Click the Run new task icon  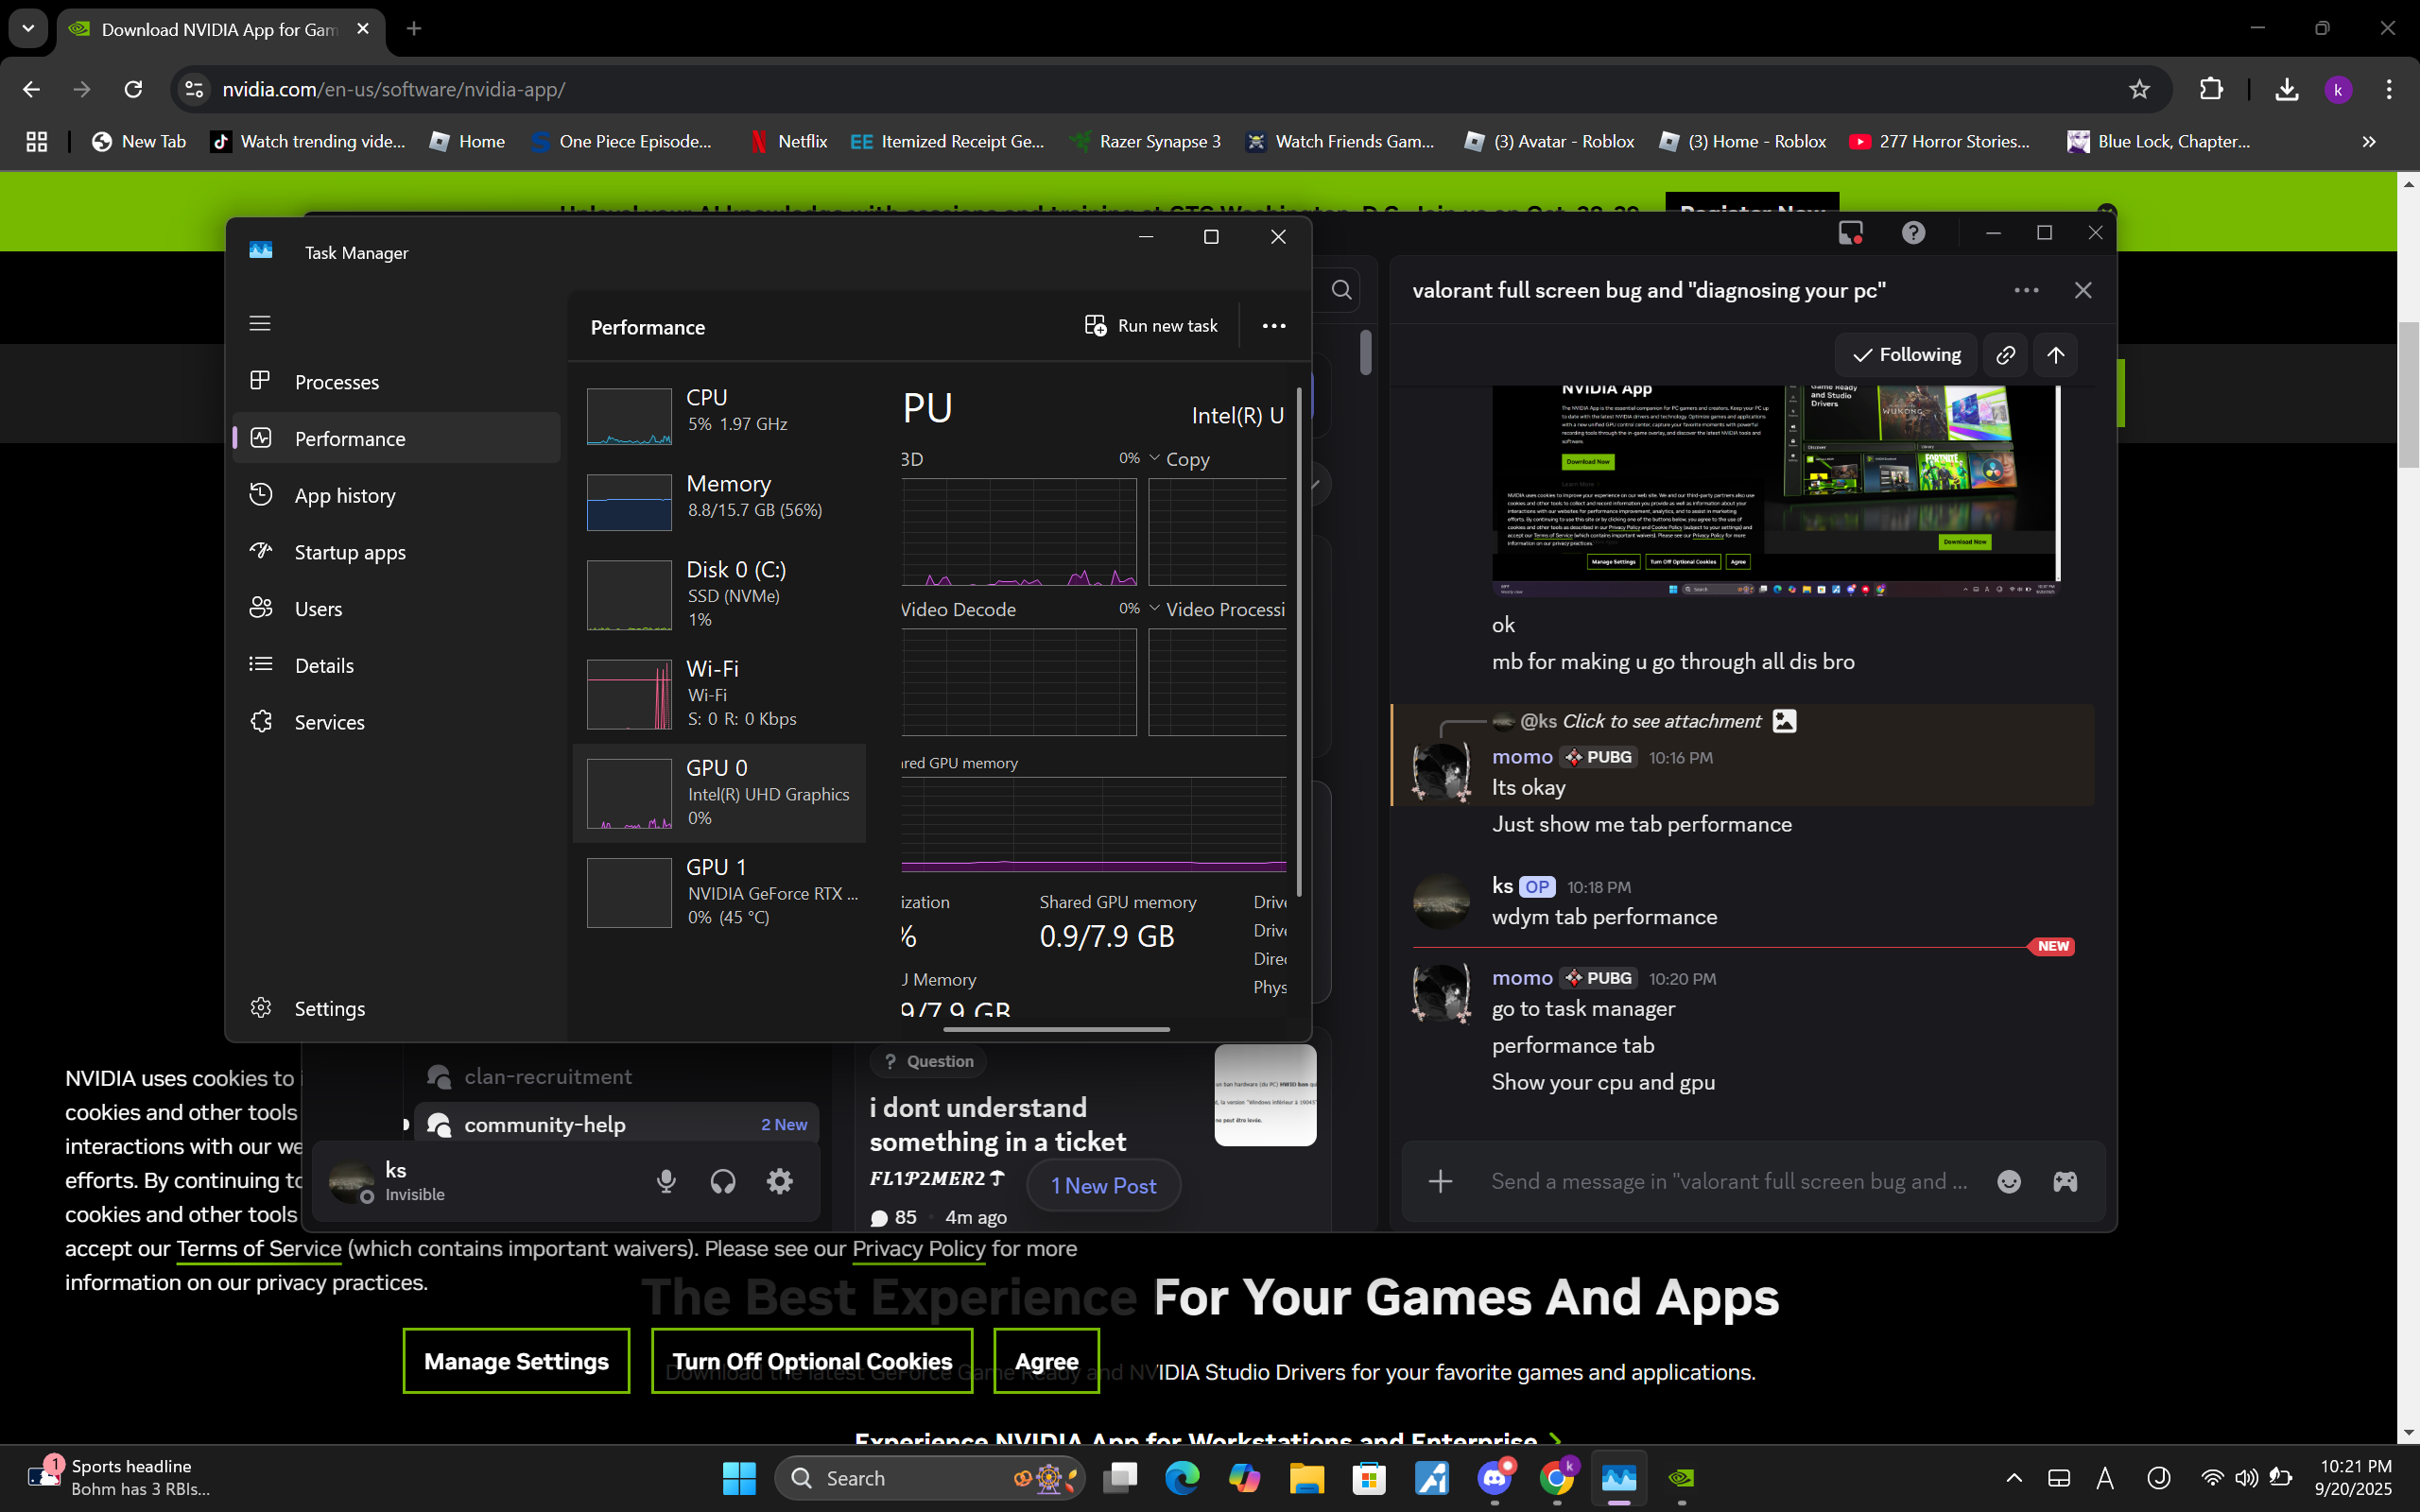[x=1095, y=326]
